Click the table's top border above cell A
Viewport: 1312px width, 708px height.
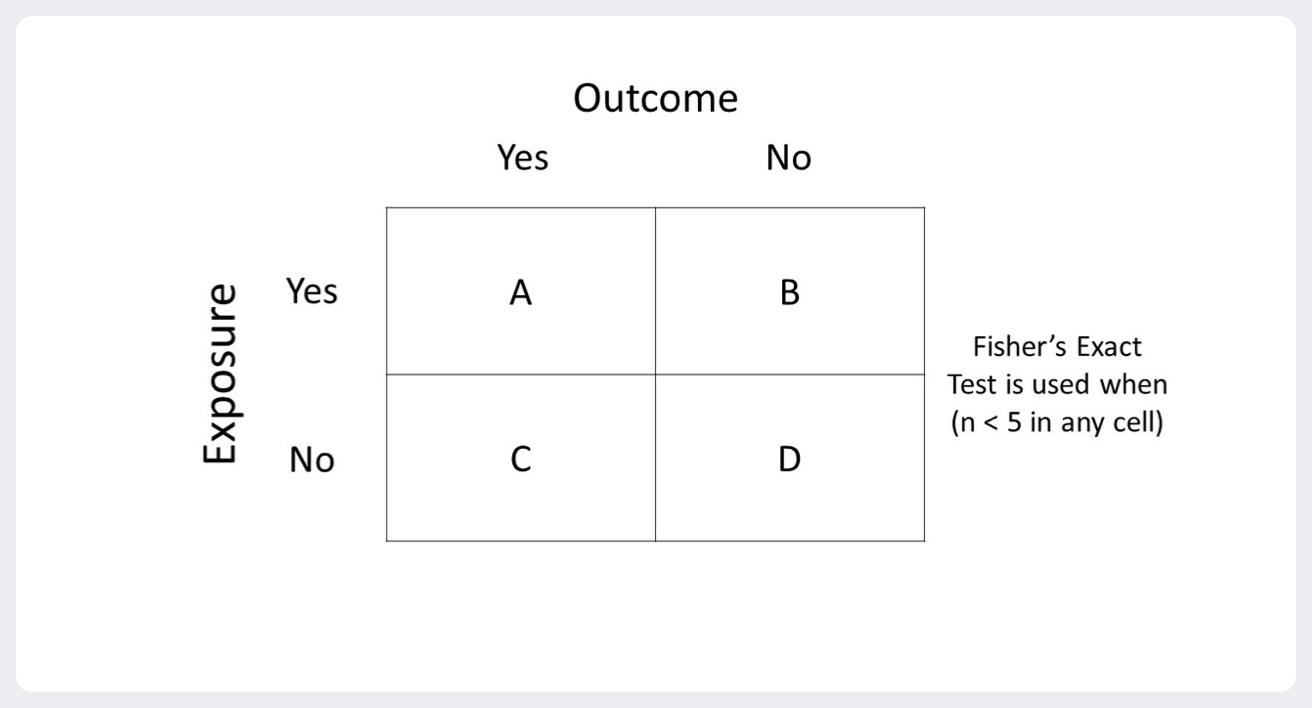[x=520, y=208]
